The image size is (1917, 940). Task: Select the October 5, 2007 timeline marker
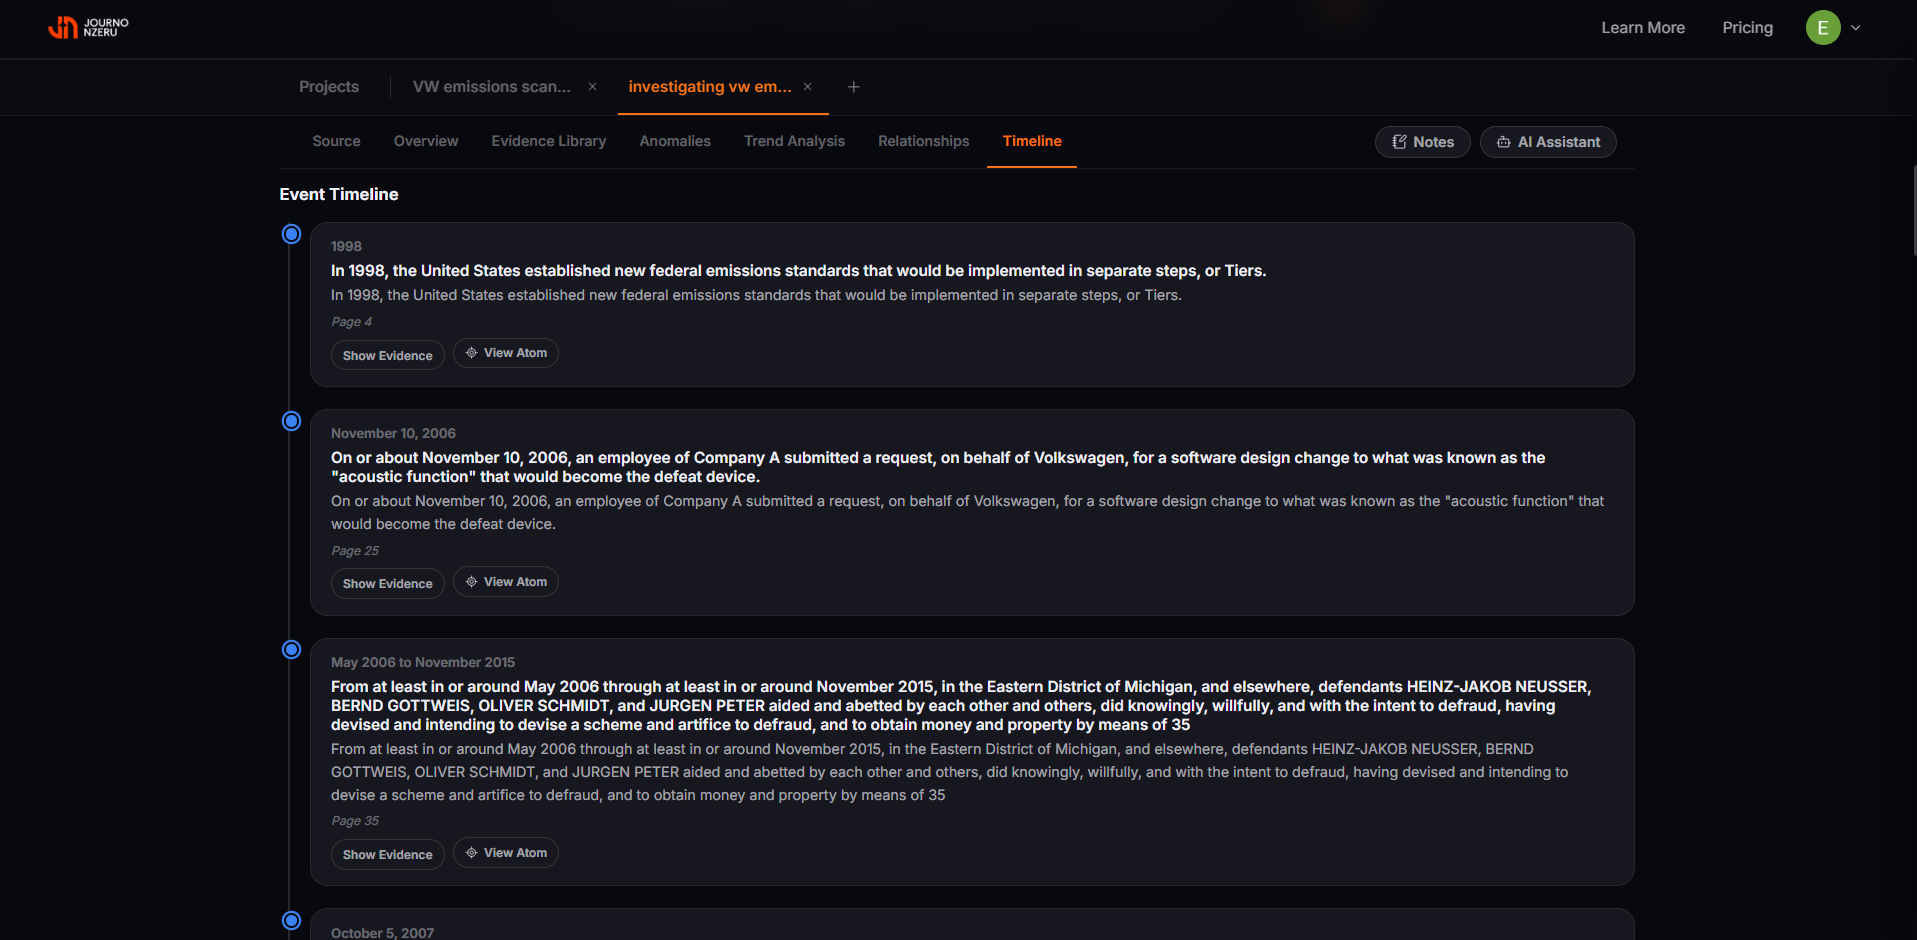pyautogui.click(x=291, y=920)
